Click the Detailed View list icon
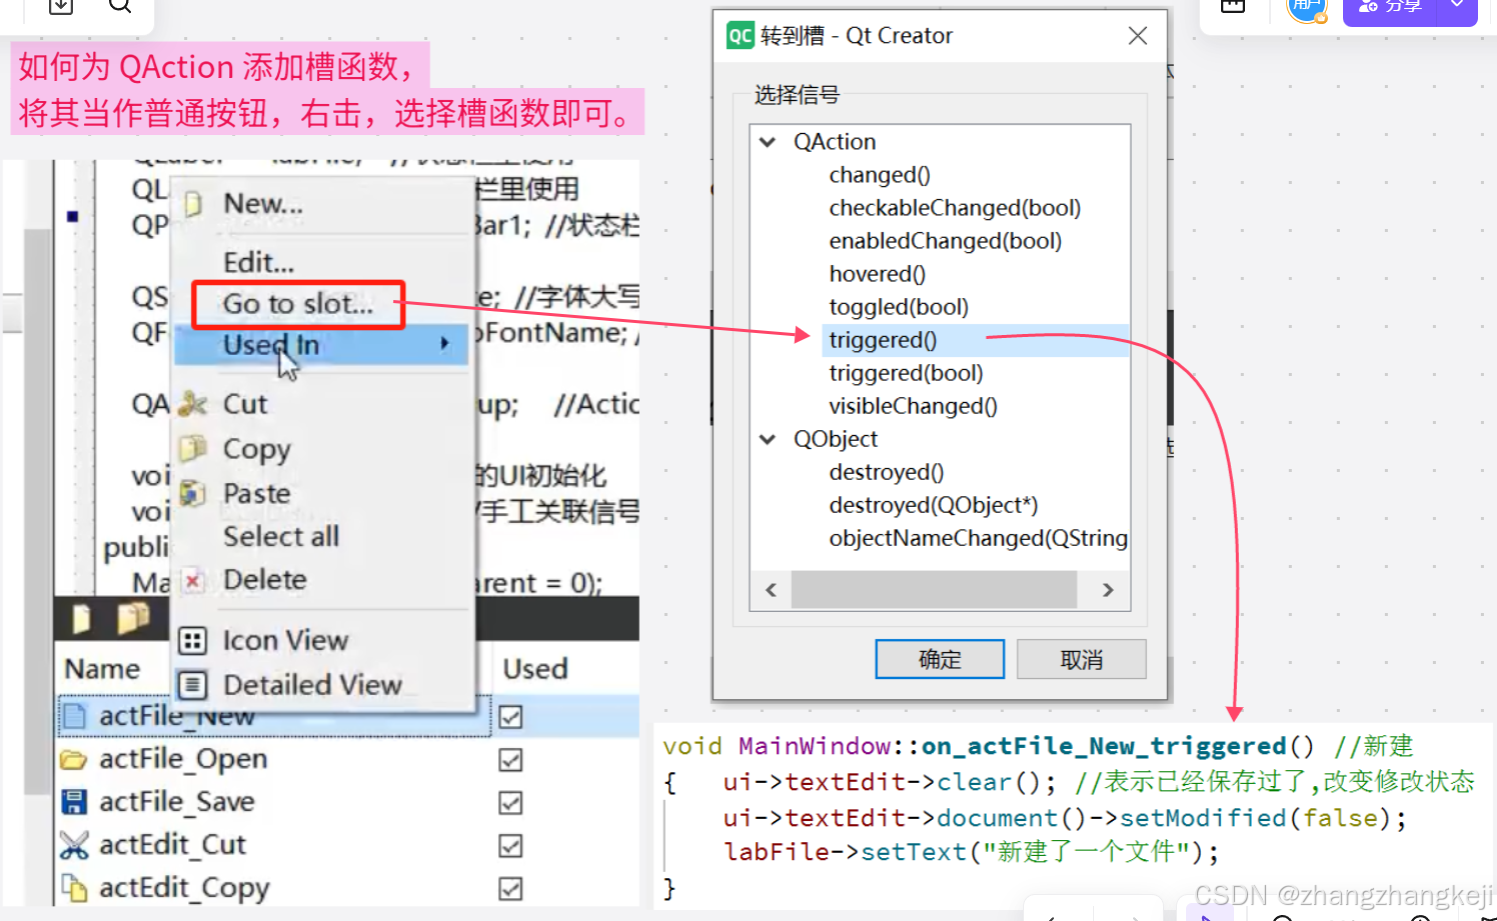1497x921 pixels. coord(192,685)
